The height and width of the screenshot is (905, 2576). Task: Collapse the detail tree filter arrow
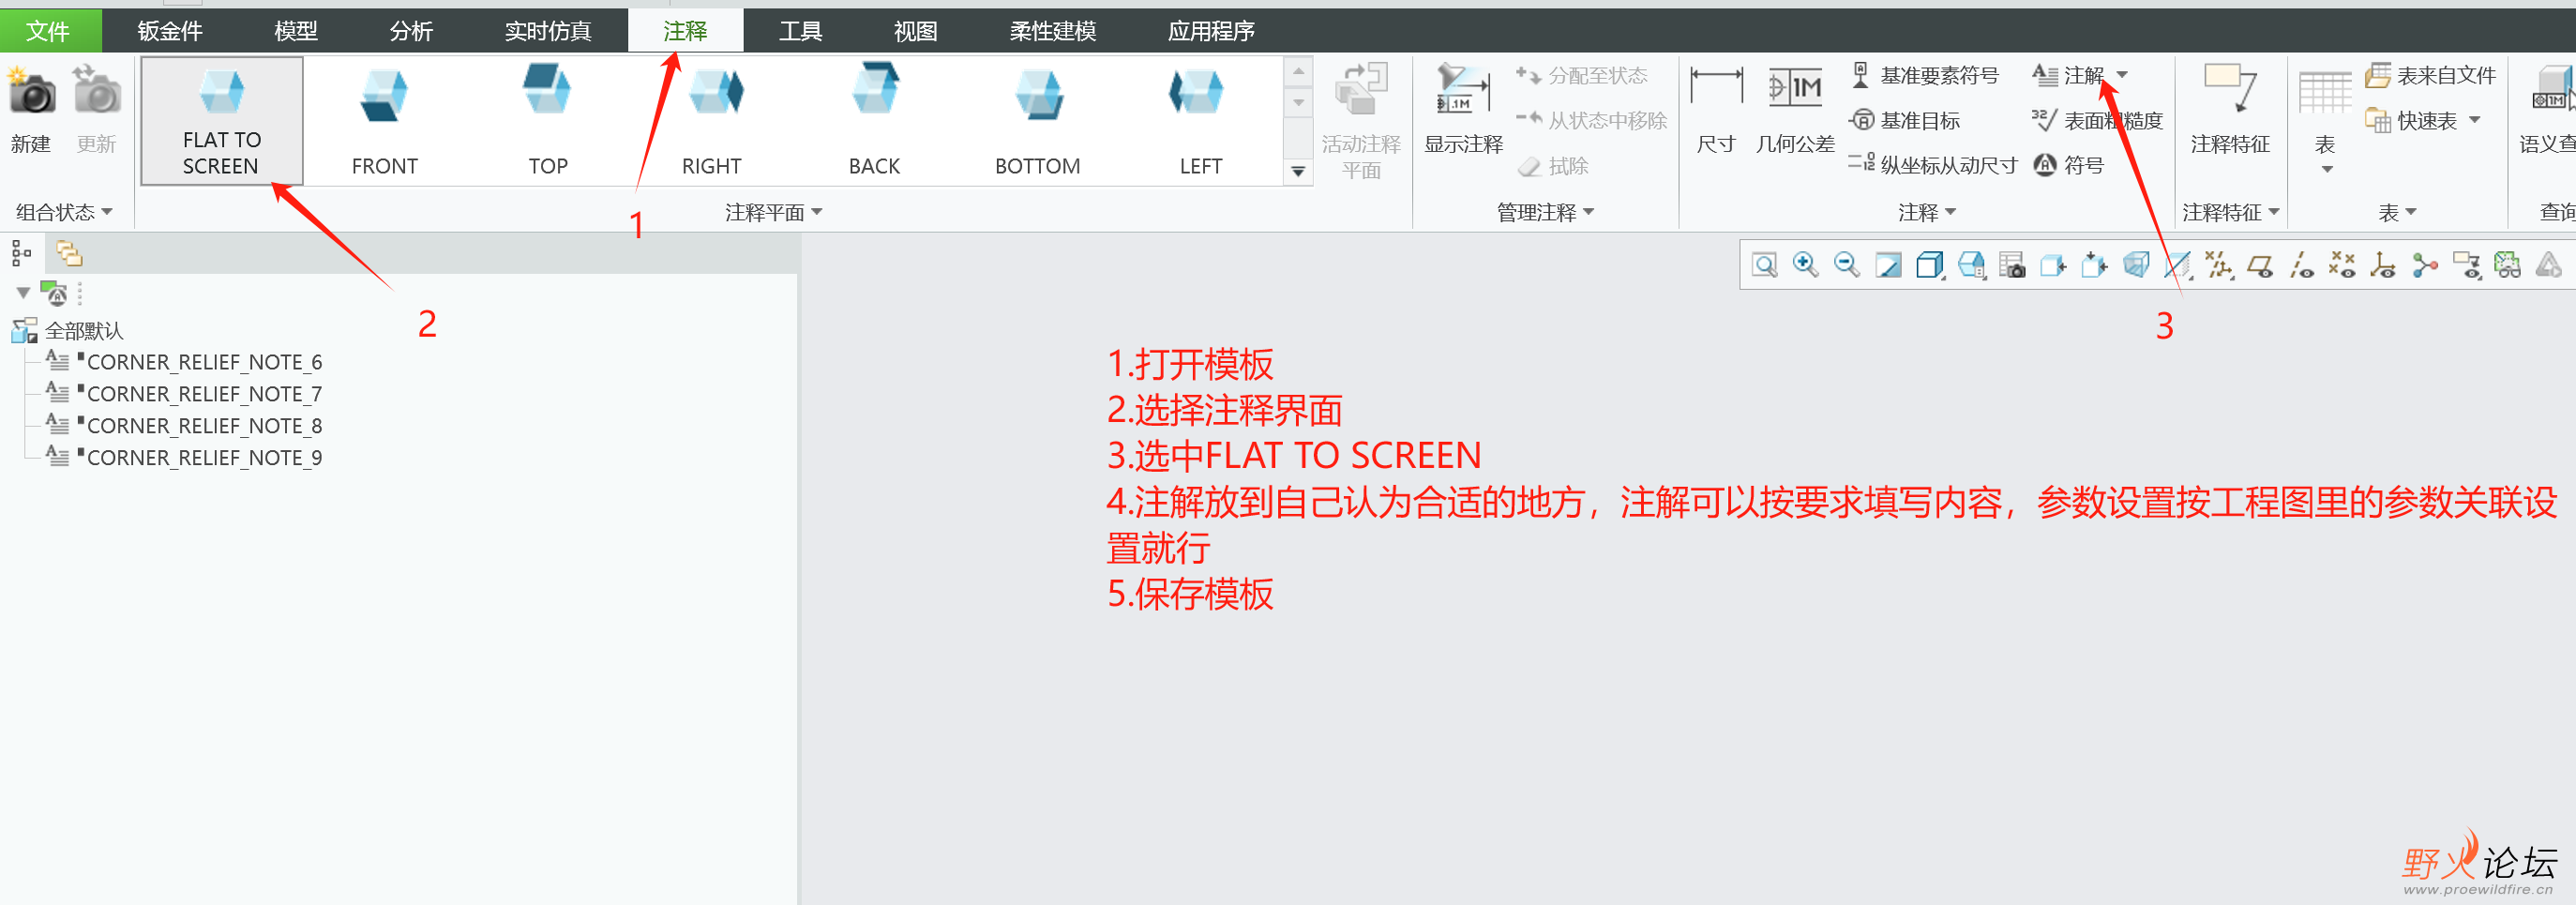click(x=23, y=293)
